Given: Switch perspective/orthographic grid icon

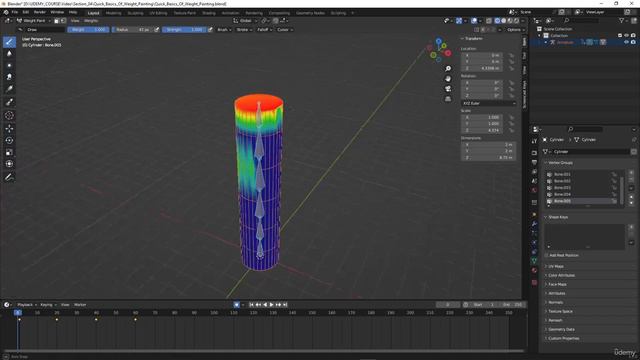Looking at the screenshot, I should pos(448,99).
